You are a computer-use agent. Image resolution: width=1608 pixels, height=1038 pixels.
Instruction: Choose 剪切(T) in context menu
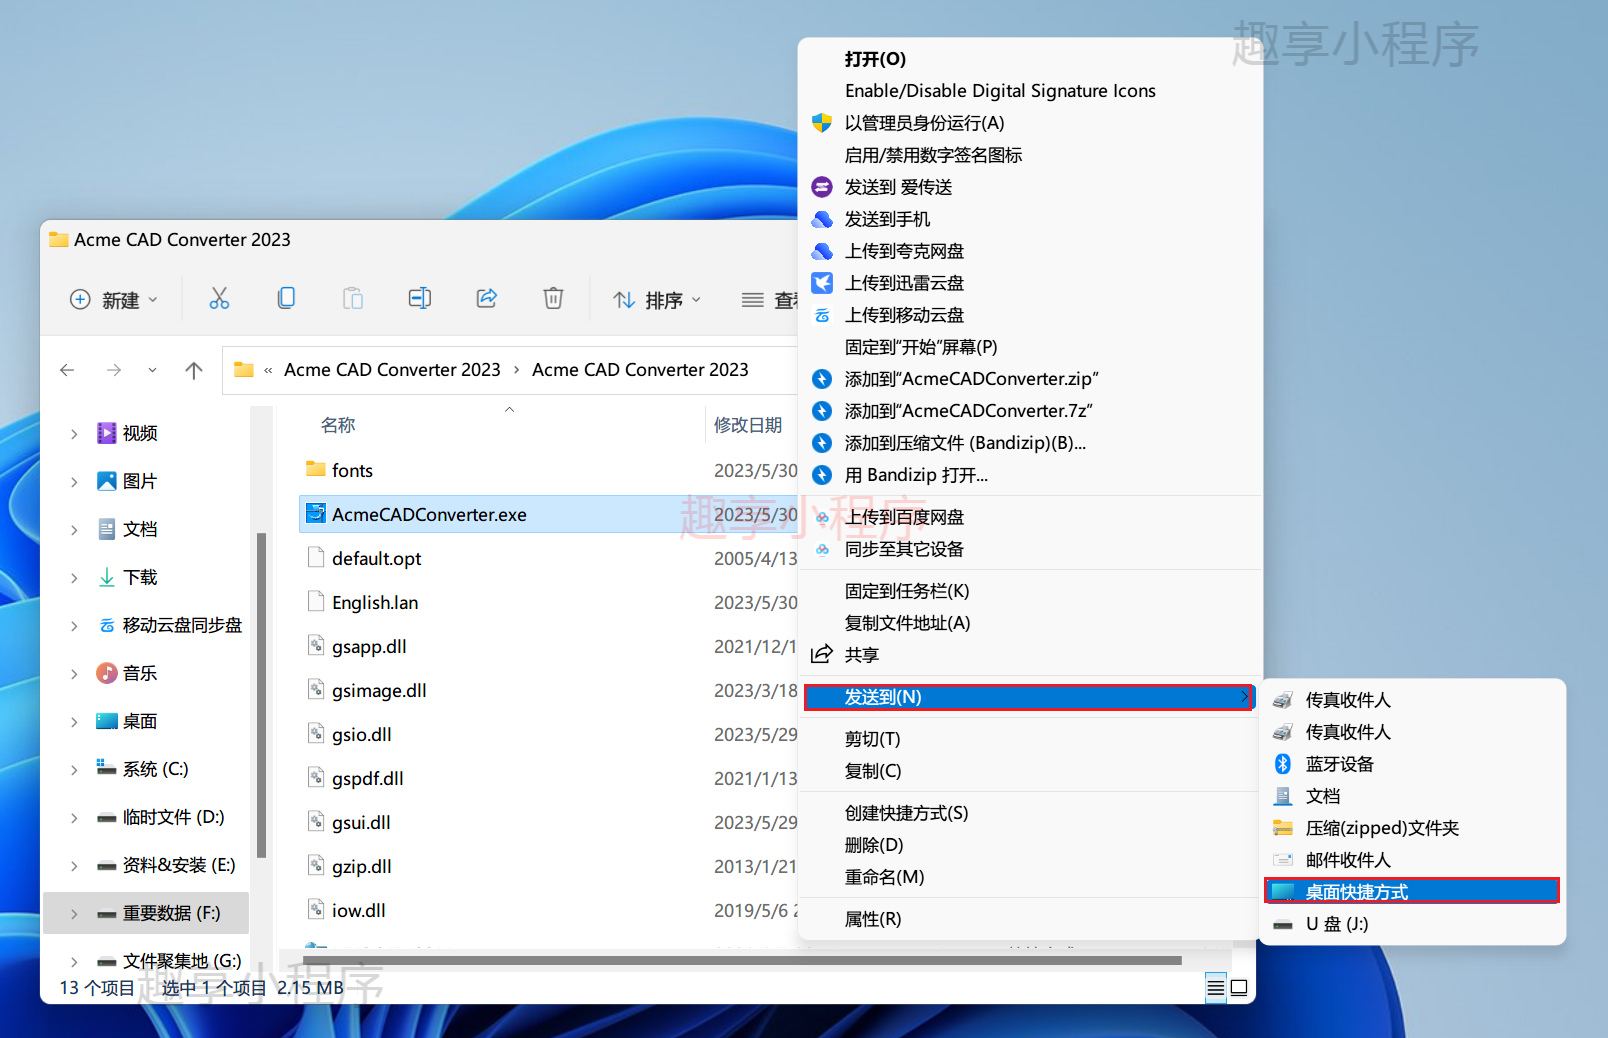[x=1030, y=739]
